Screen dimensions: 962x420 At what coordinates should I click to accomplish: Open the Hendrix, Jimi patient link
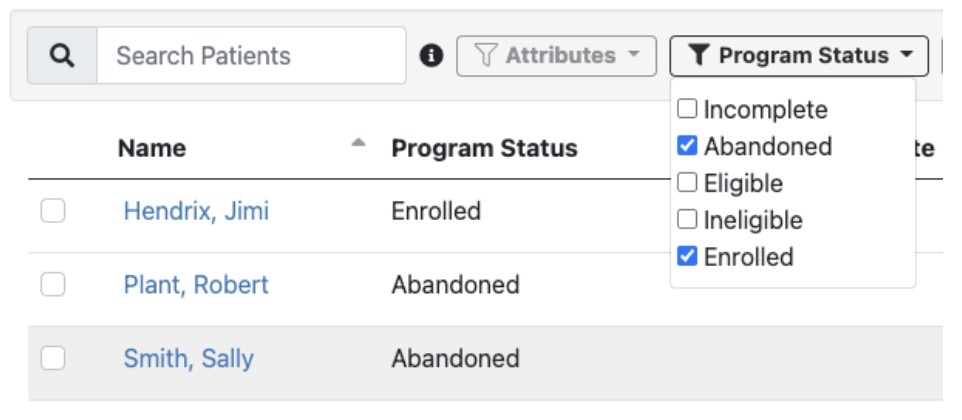click(196, 211)
